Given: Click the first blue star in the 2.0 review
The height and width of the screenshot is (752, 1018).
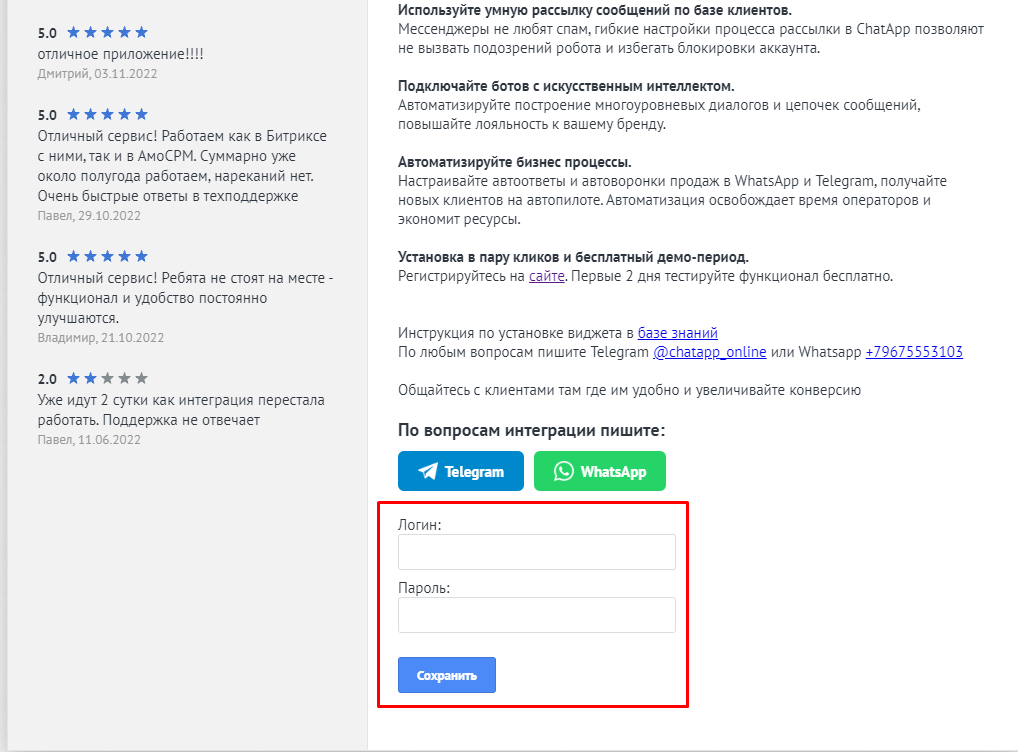Looking at the screenshot, I should pyautogui.click(x=73, y=379).
